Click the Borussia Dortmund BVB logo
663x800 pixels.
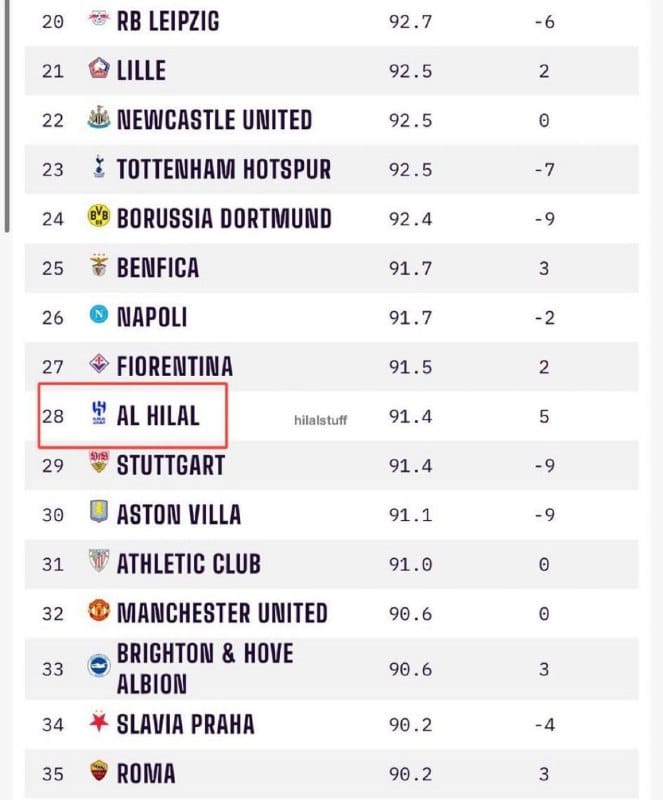pyautogui.click(x=99, y=216)
